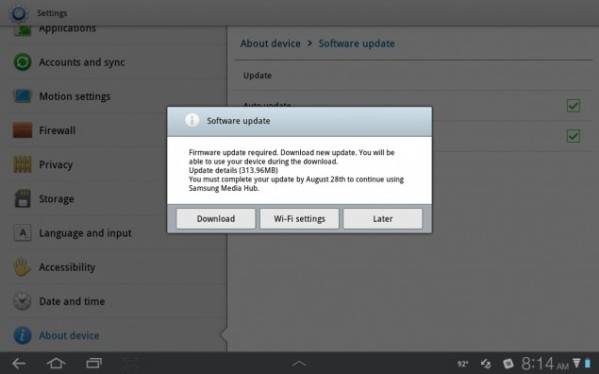This screenshot has height=374, width=599.
Task: Open the Recent apps button
Action: (94, 363)
